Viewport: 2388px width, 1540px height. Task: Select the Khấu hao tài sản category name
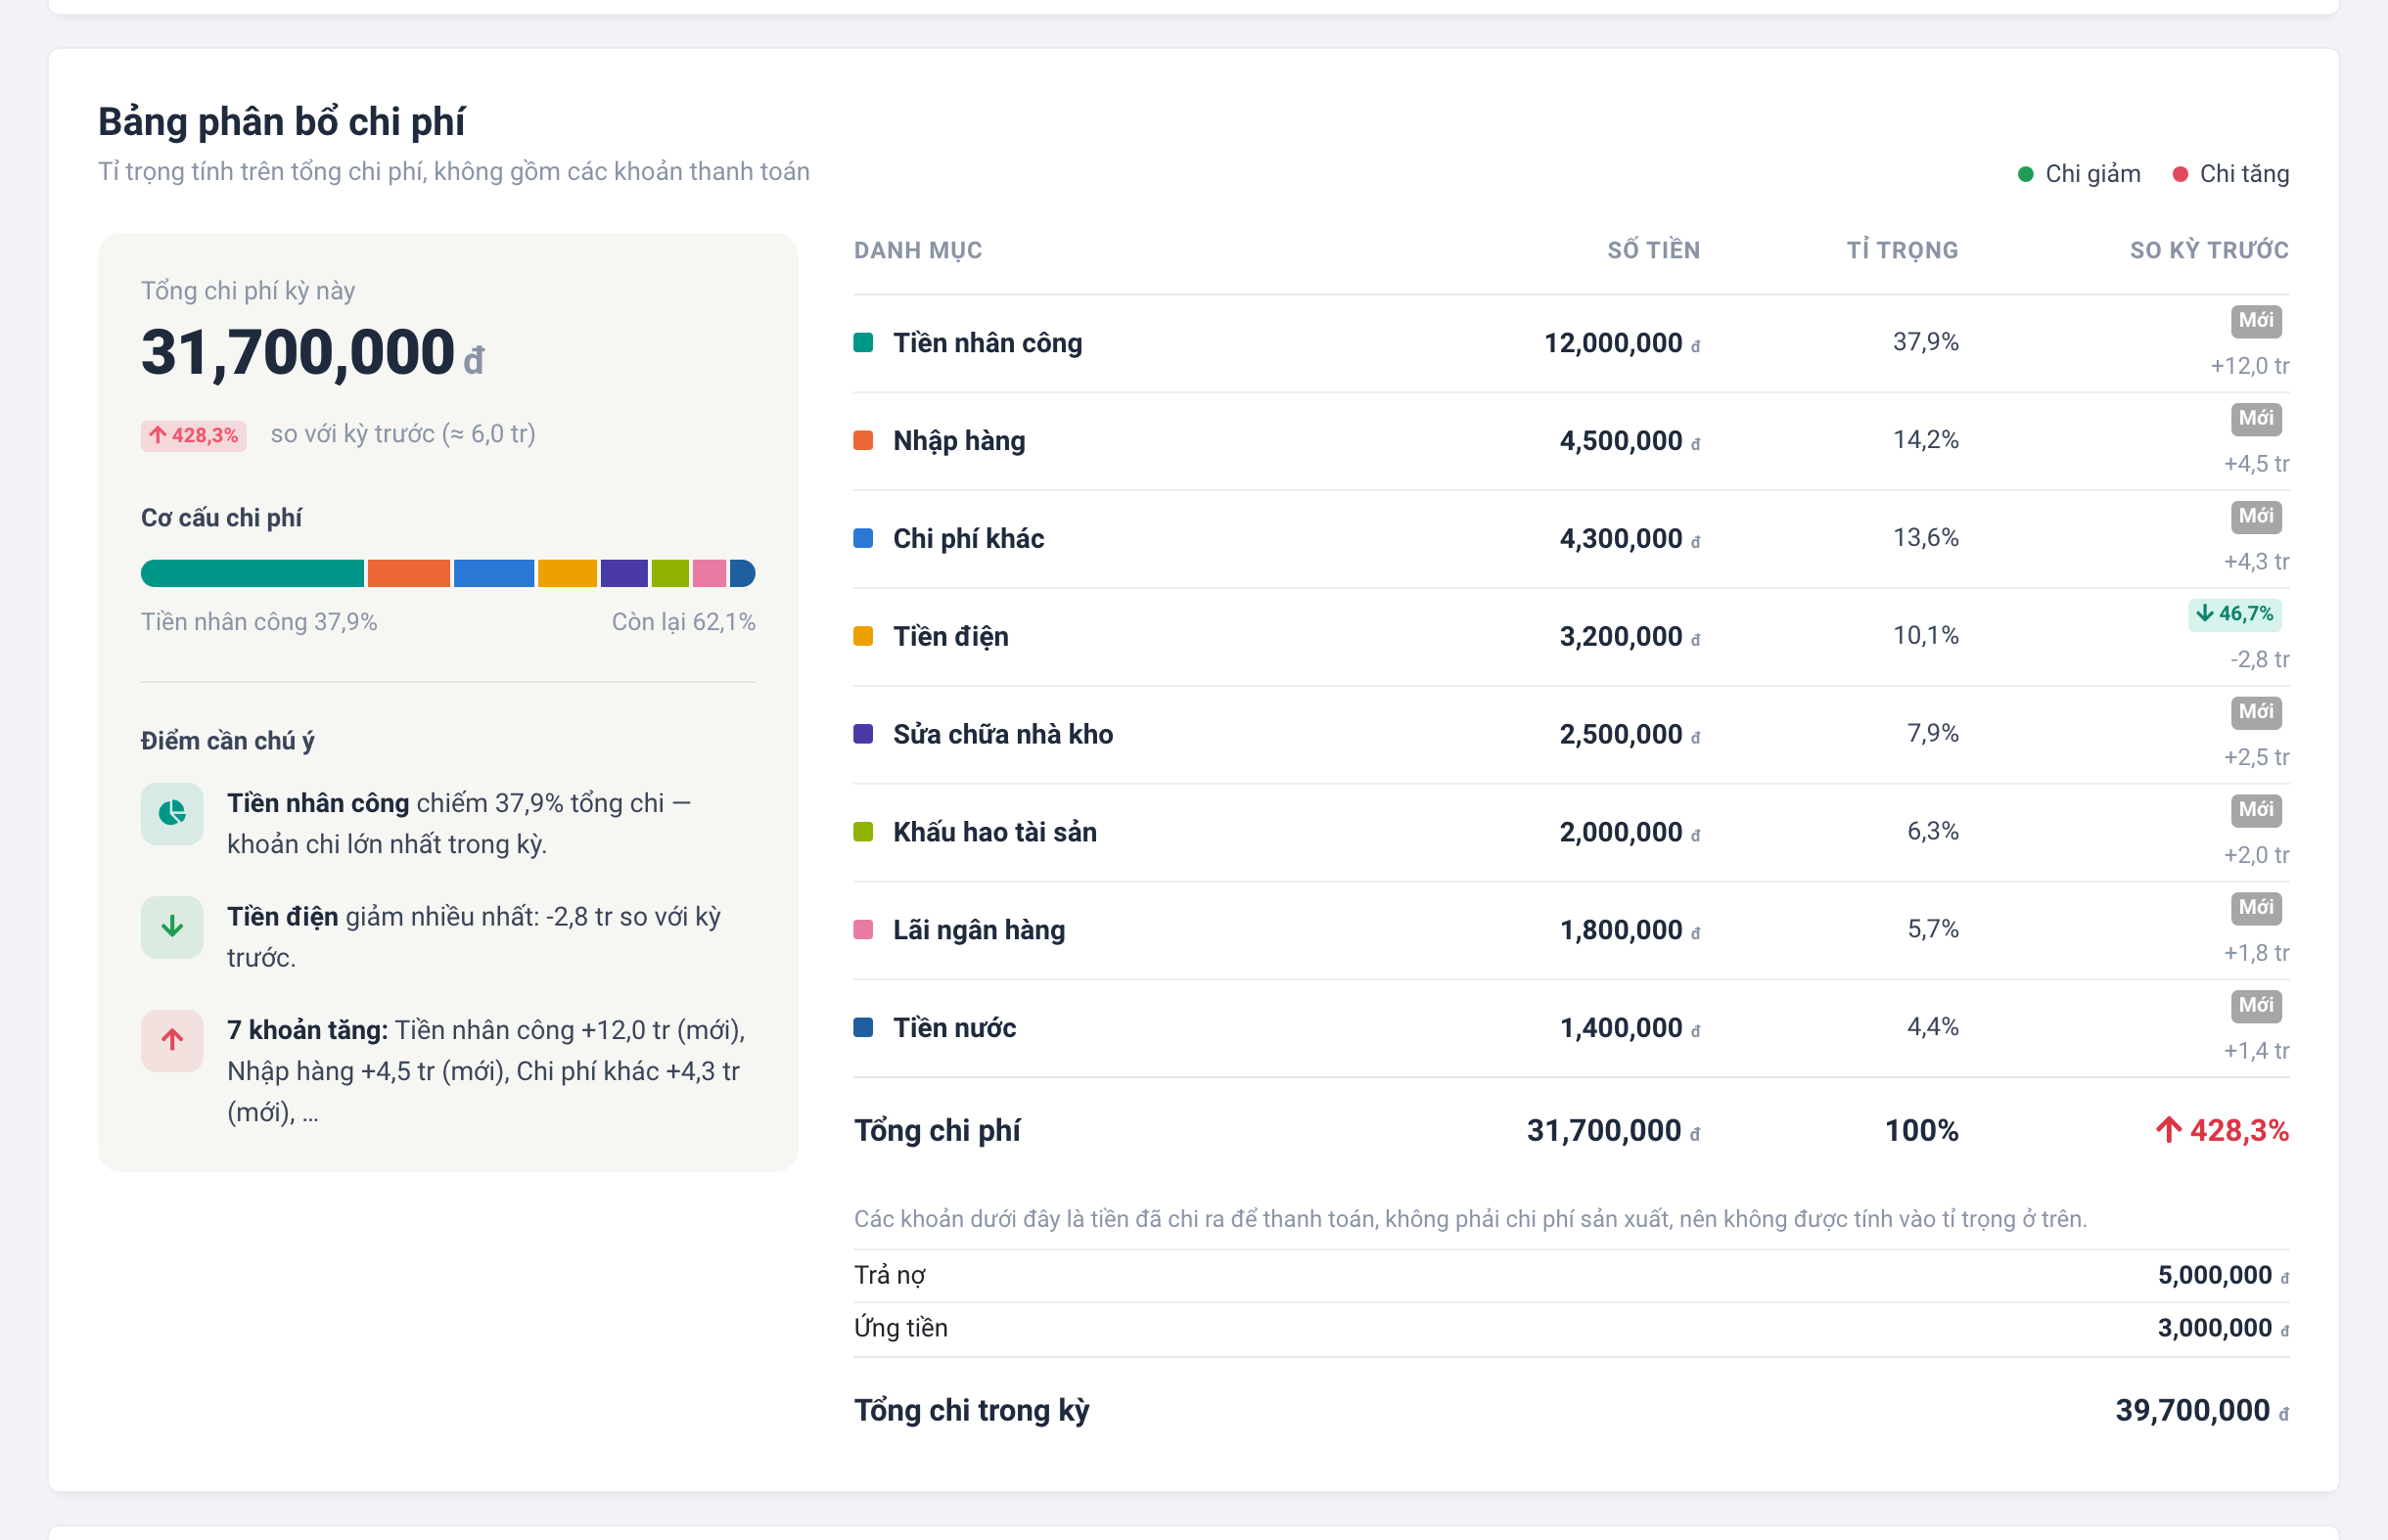(x=995, y=833)
